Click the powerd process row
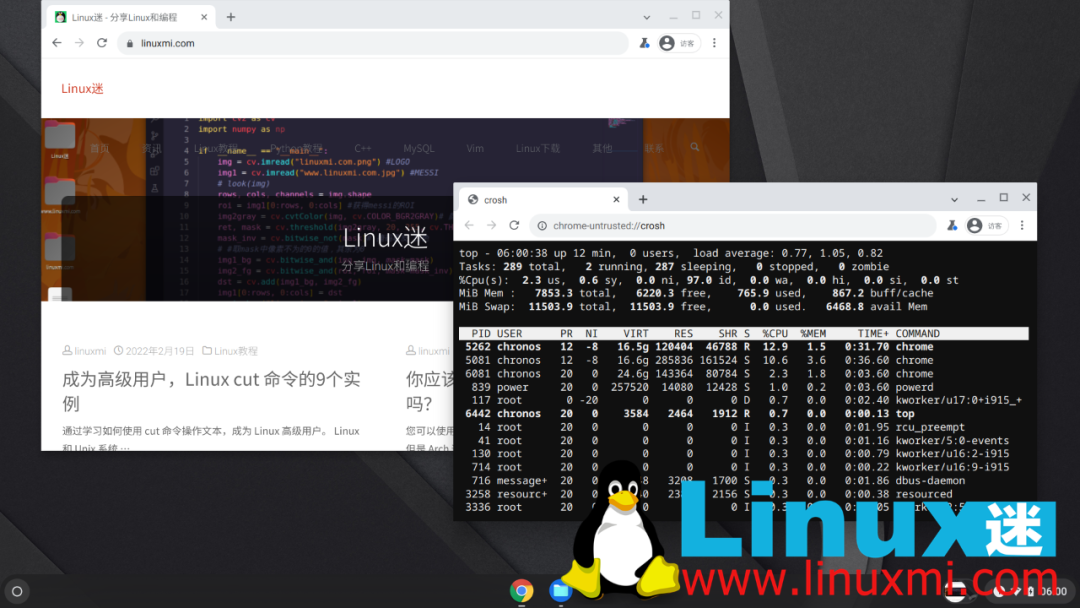 (x=744, y=387)
